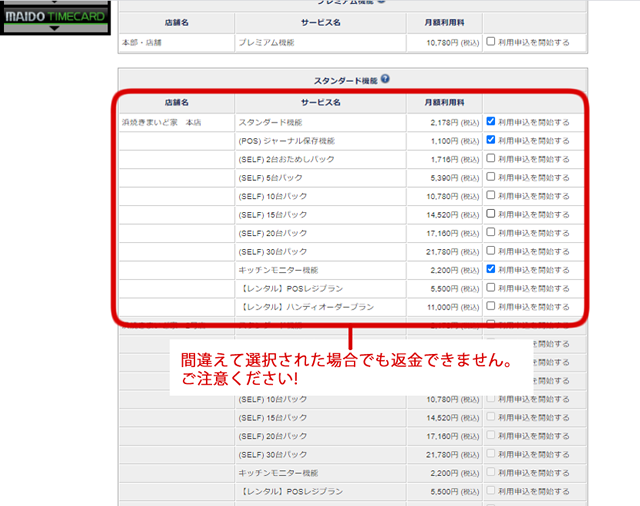Tick the 【レンタル】ハンディオーダープラン checkbox

(x=491, y=306)
